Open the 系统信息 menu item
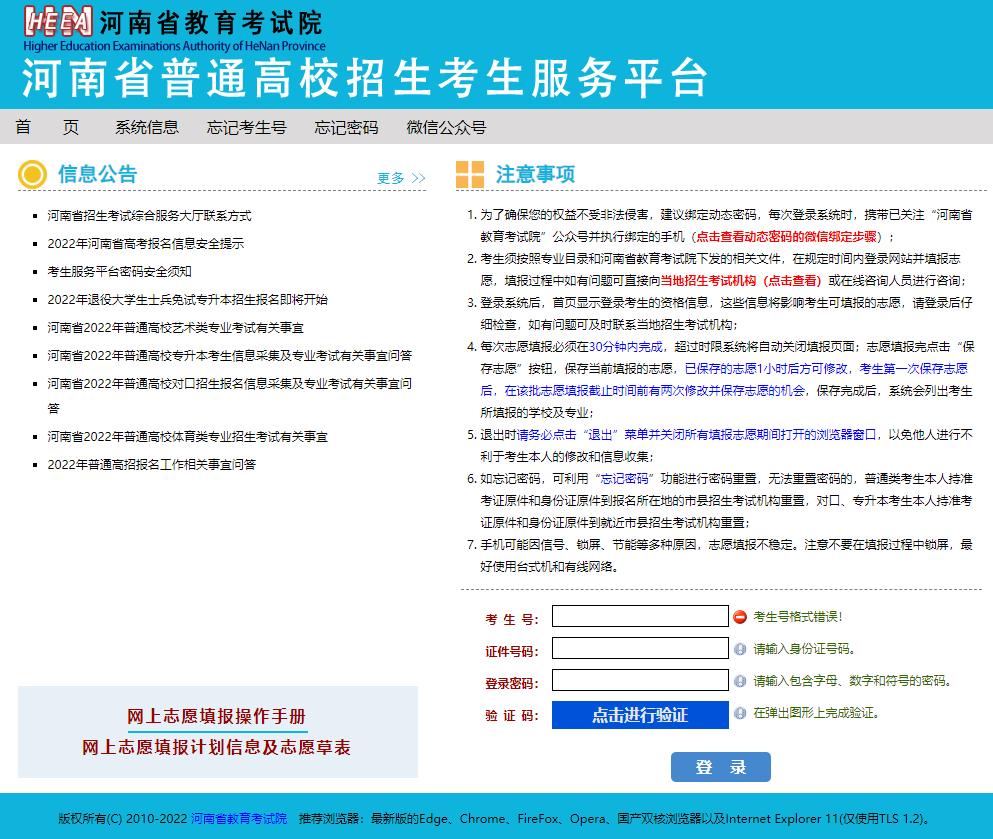 click(147, 127)
